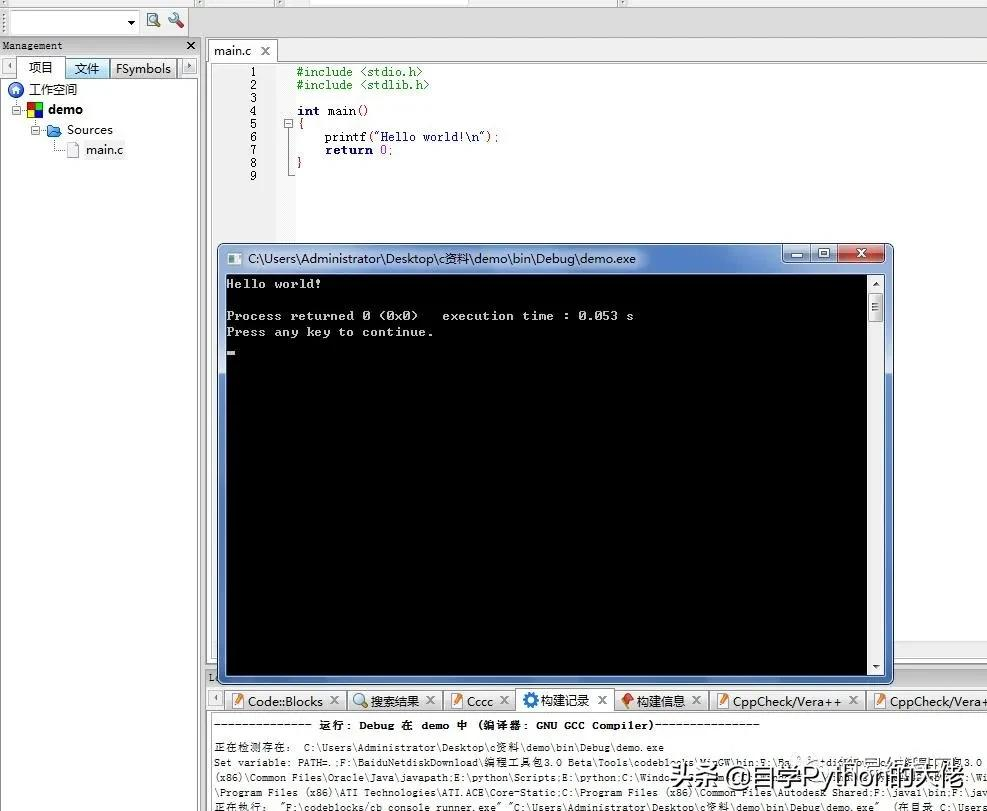Close the Management panel
Image resolution: width=987 pixels, height=811 pixels.
pyautogui.click(x=191, y=45)
